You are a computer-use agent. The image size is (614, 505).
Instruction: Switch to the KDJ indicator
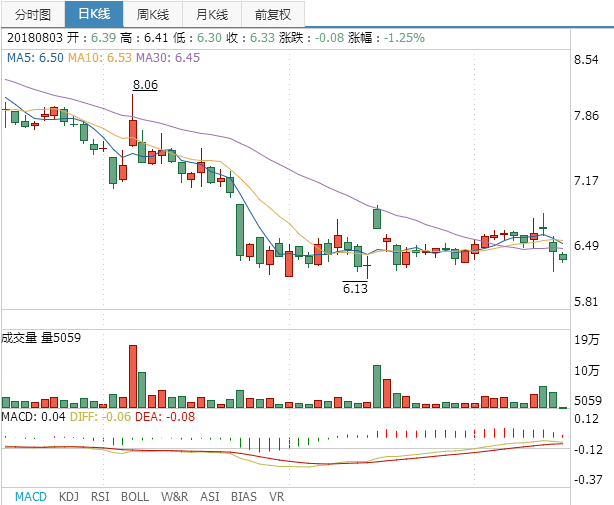[x=69, y=497]
